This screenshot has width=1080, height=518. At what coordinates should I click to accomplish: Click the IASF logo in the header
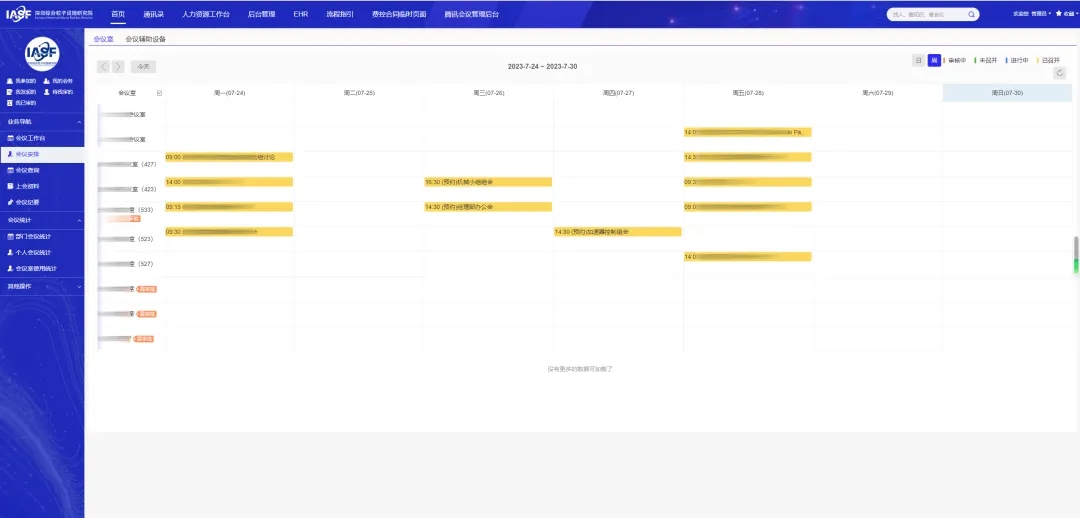tap(18, 14)
